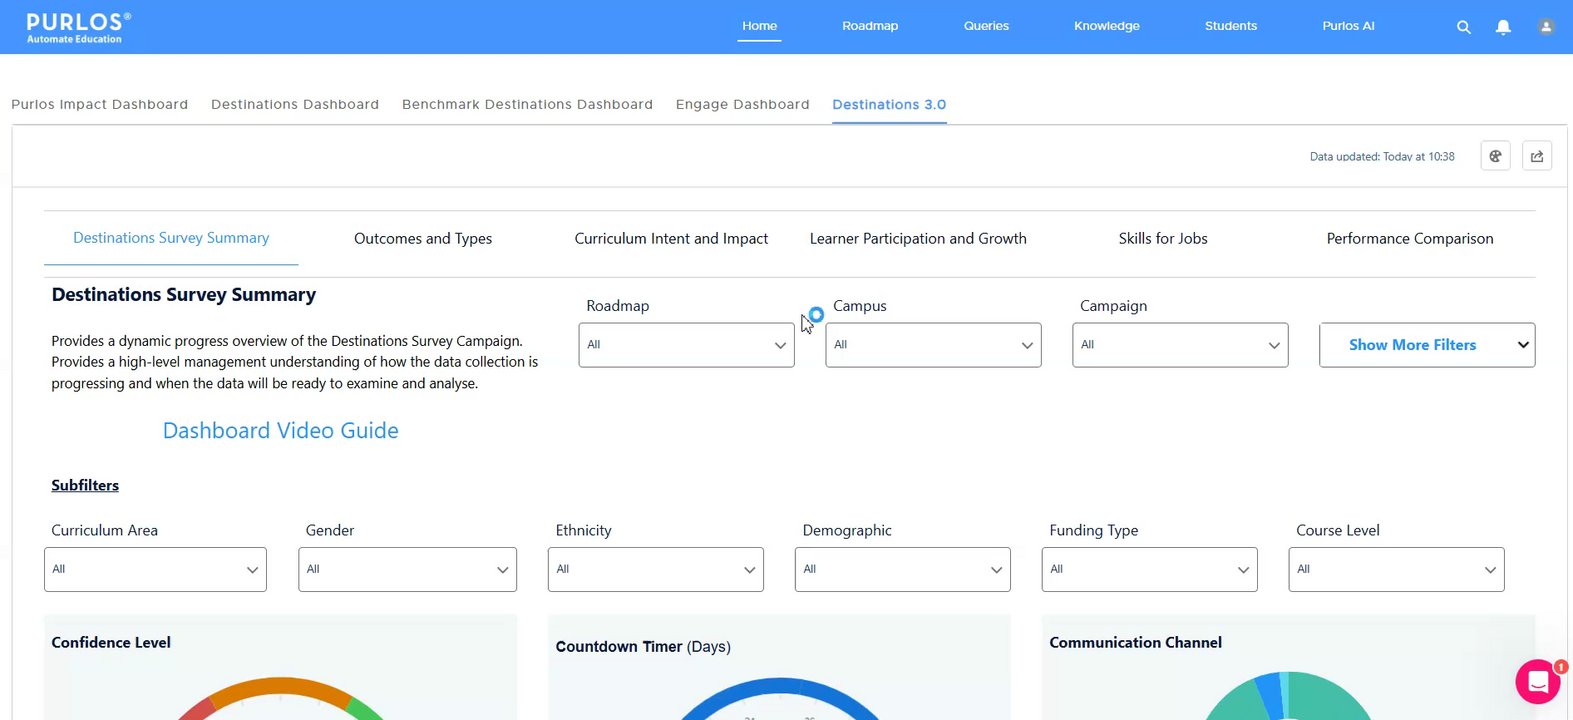Open the Skills for Jobs tab

[1163, 239]
